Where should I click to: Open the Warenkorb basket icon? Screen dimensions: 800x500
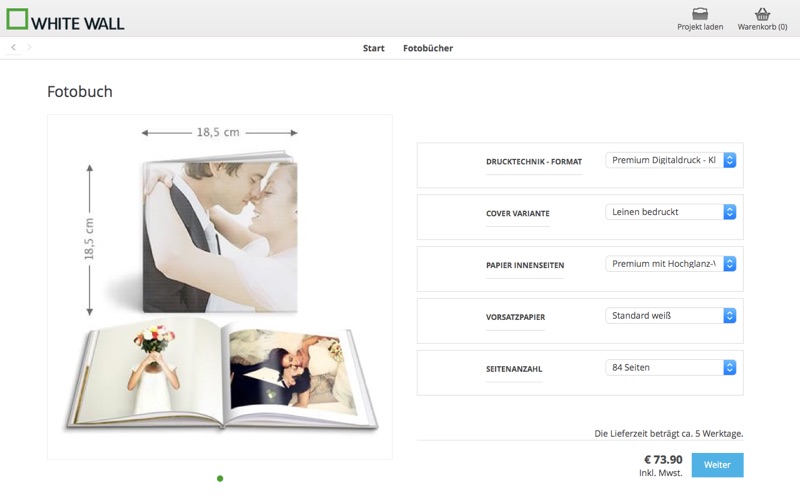coord(762,13)
